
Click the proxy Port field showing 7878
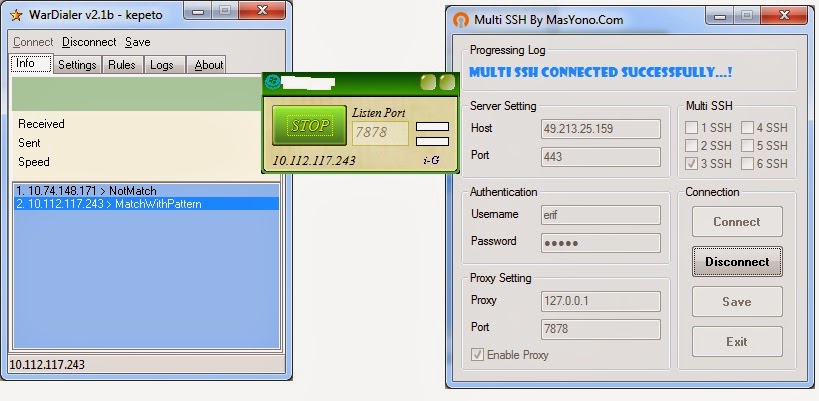pyautogui.click(x=601, y=329)
